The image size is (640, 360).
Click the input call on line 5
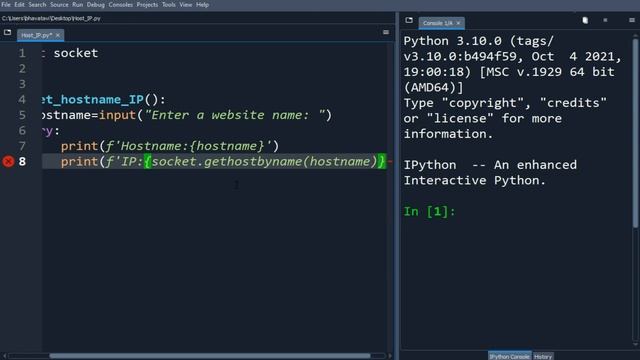point(117,115)
